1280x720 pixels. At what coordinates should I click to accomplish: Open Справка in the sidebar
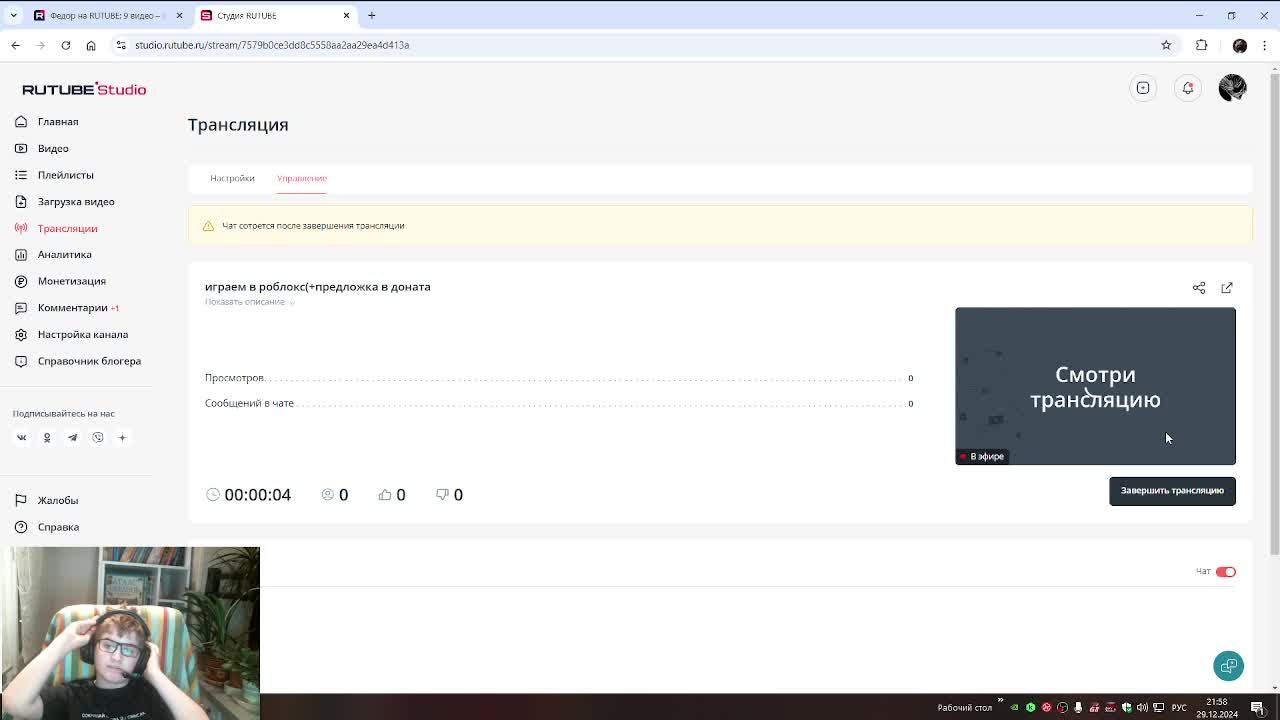coord(58,527)
